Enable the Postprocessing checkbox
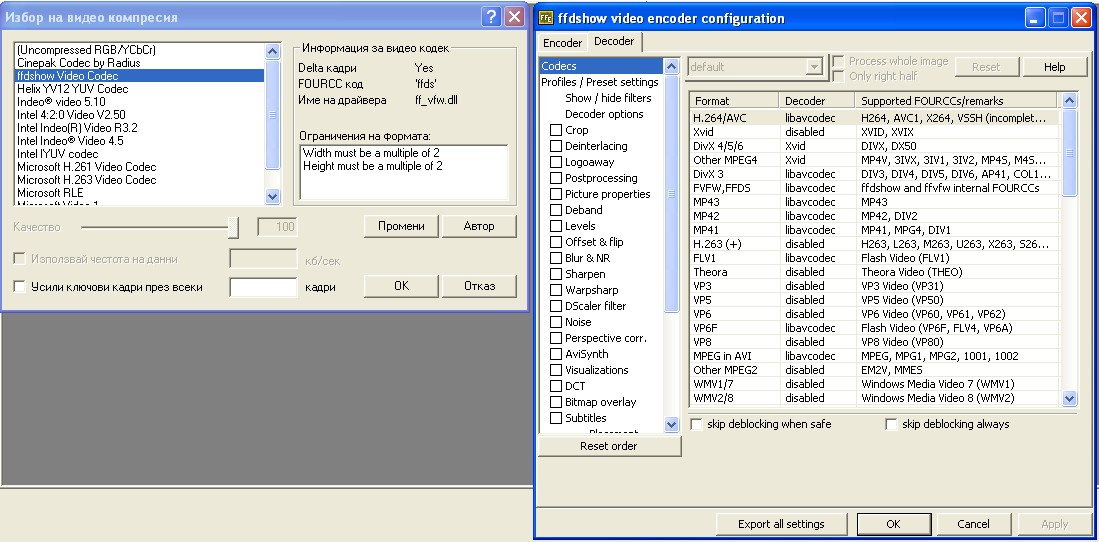The height and width of the screenshot is (542, 1099). (556, 178)
